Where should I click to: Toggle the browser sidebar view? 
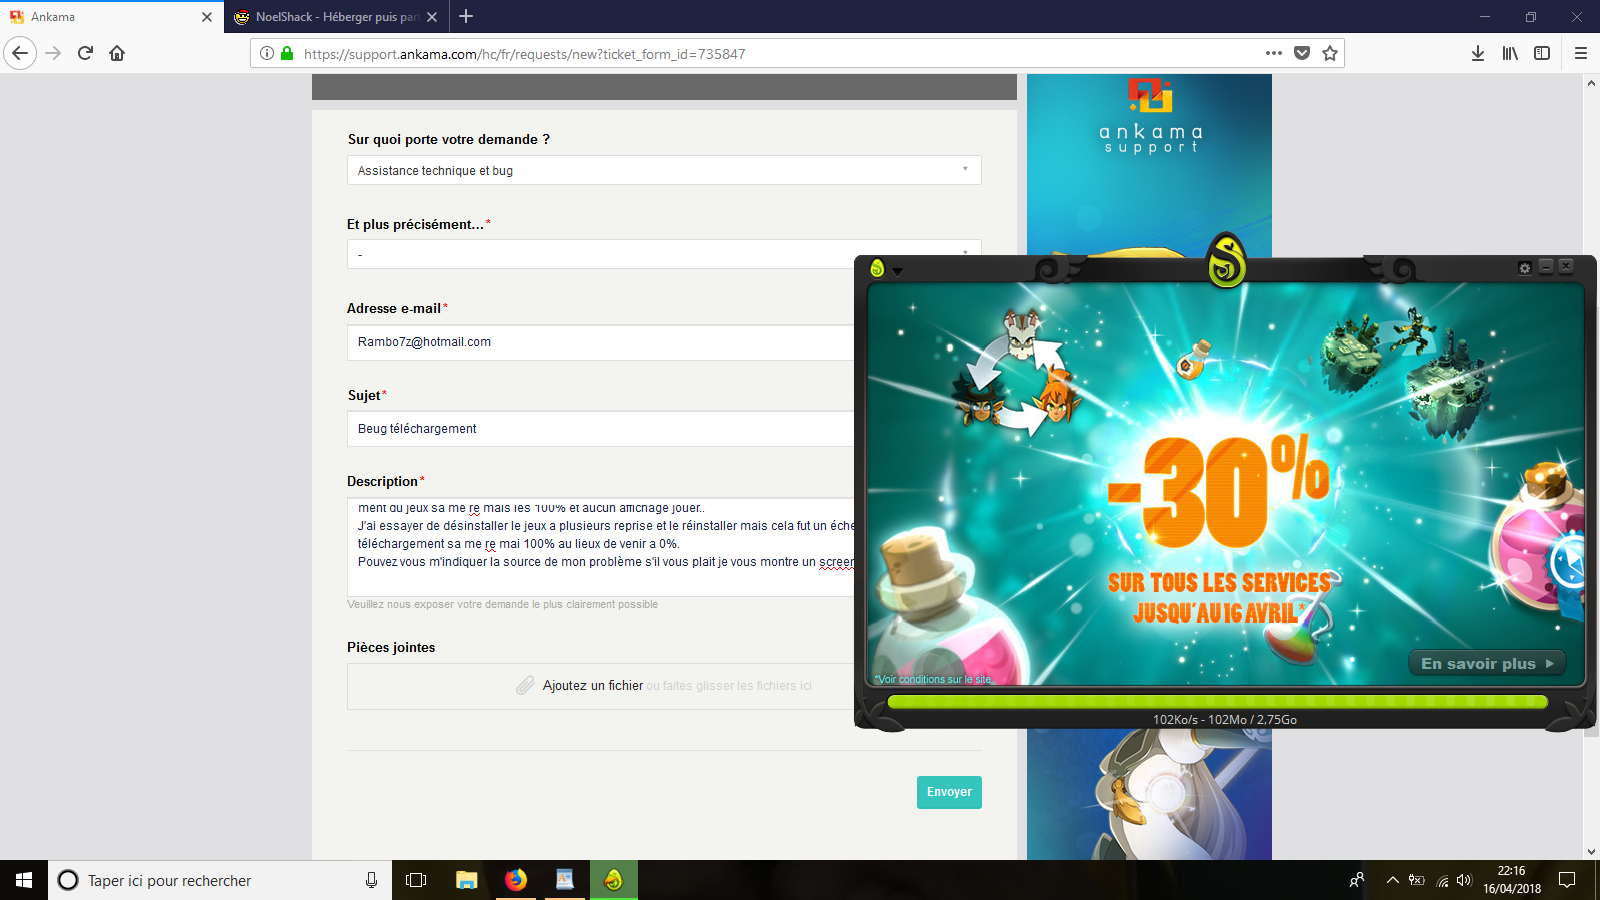click(x=1542, y=53)
